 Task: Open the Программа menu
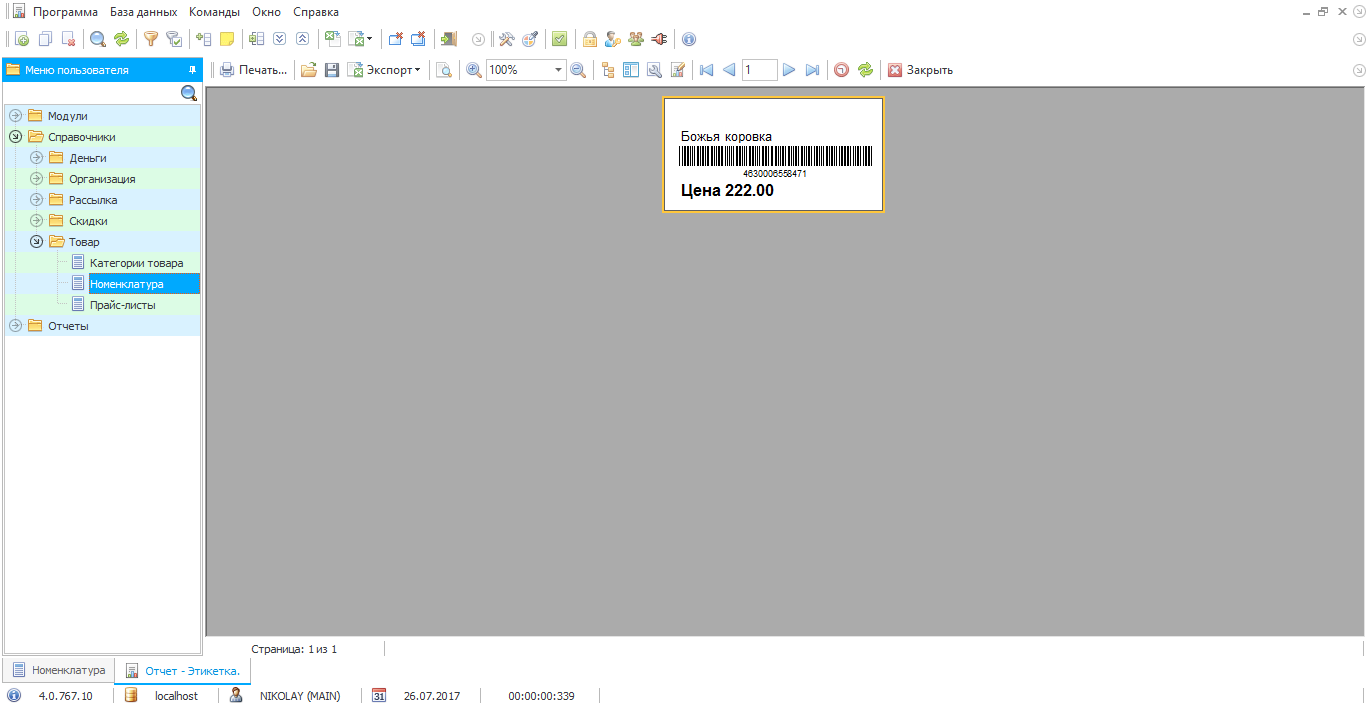click(x=65, y=12)
